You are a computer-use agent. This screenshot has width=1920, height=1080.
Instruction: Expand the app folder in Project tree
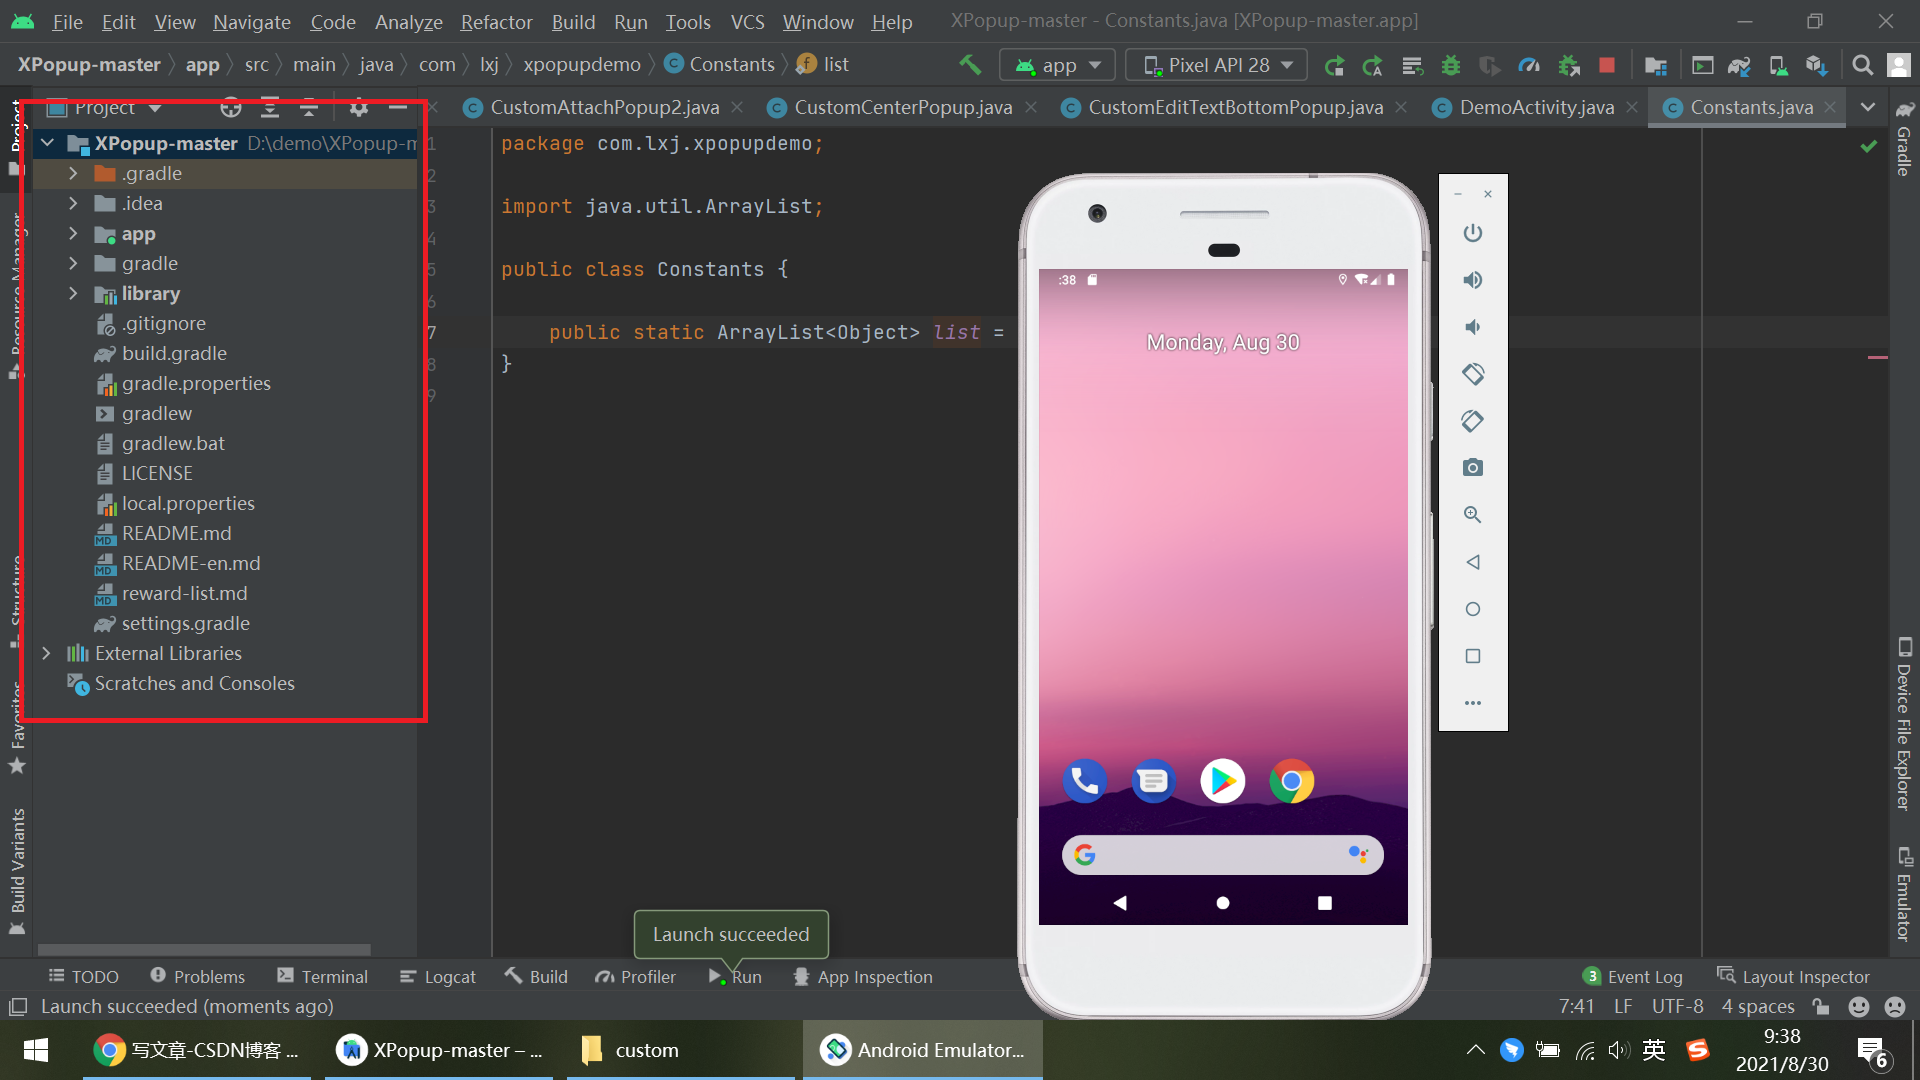click(x=73, y=234)
